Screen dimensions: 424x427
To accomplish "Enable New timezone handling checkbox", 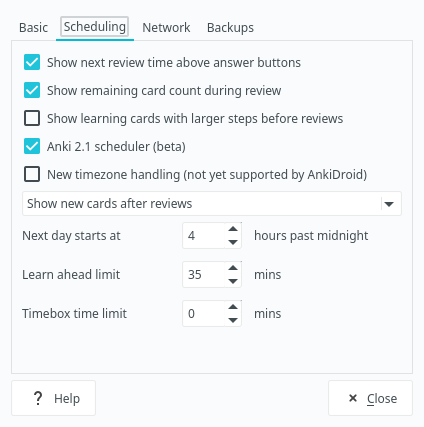I will [x=32, y=174].
